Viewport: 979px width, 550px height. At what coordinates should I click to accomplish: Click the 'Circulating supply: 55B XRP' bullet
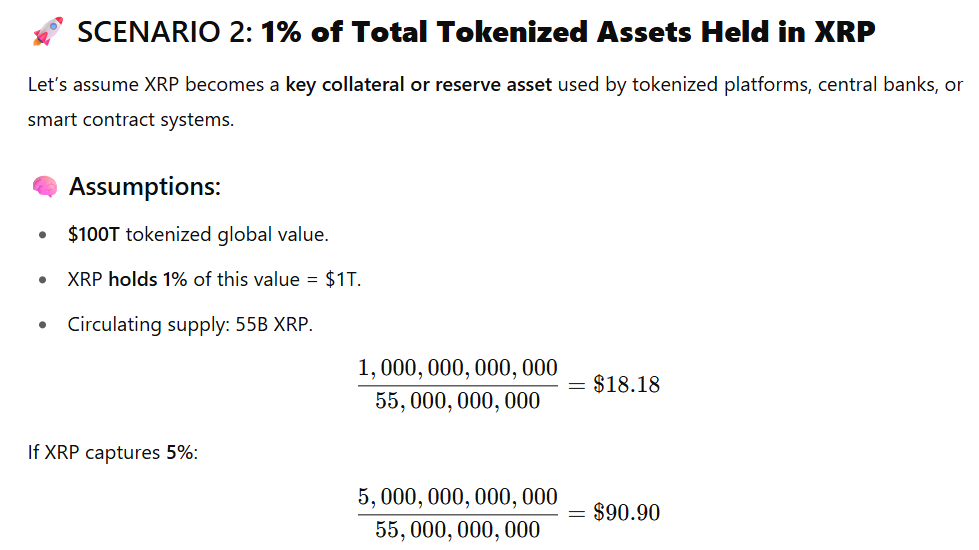[190, 325]
